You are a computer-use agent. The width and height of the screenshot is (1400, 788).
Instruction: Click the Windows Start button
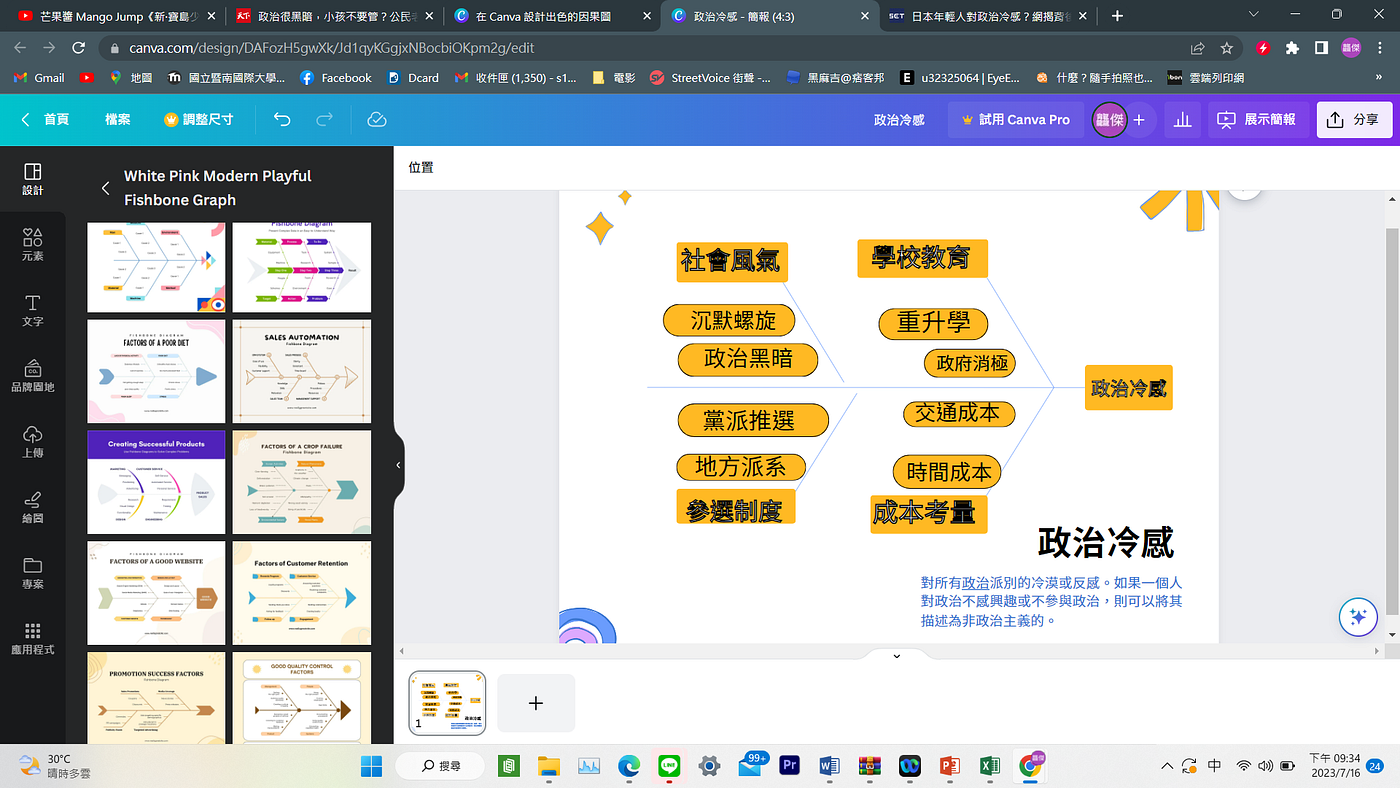[x=371, y=766]
